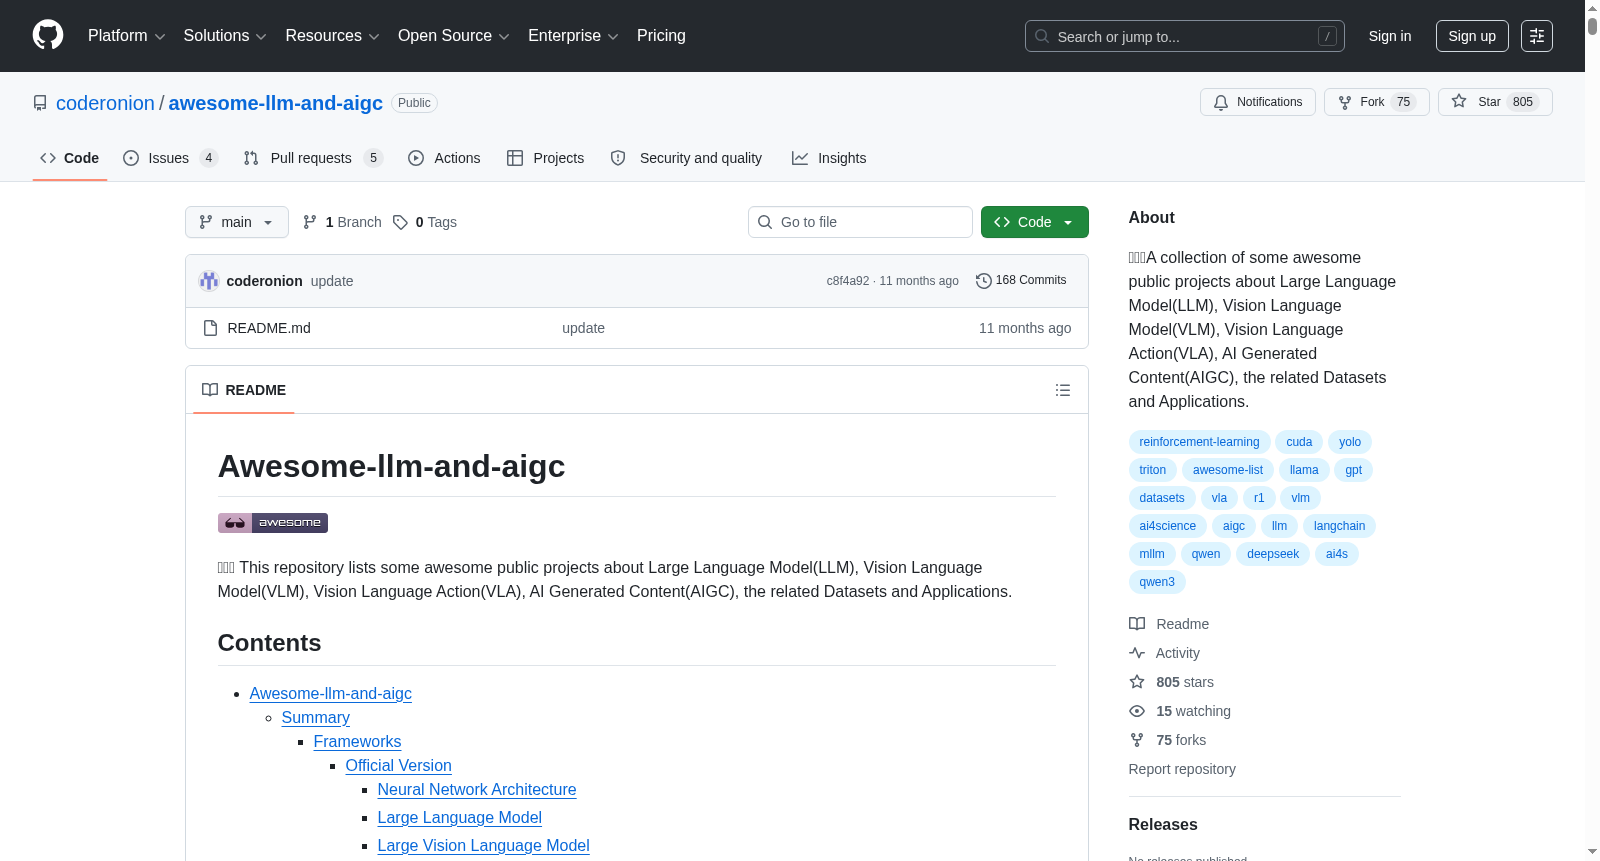Click the Go to file input
This screenshot has width=1600, height=861.
(x=860, y=222)
